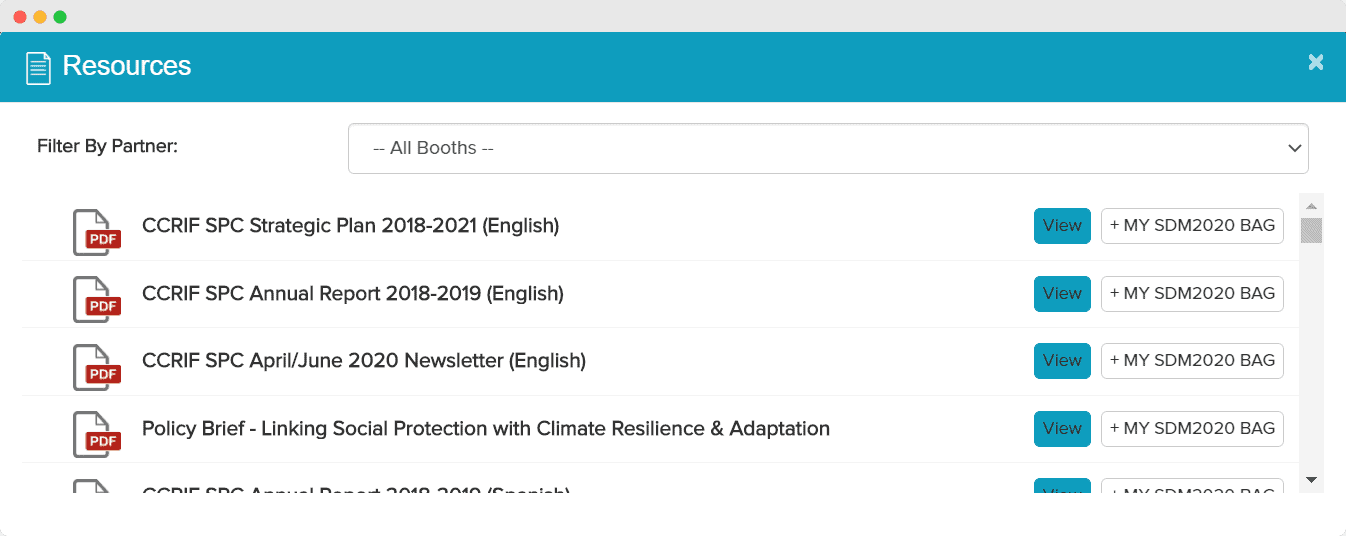Click the partially visible PDF icon at bottom
This screenshot has height=536, width=1346.
92,487
